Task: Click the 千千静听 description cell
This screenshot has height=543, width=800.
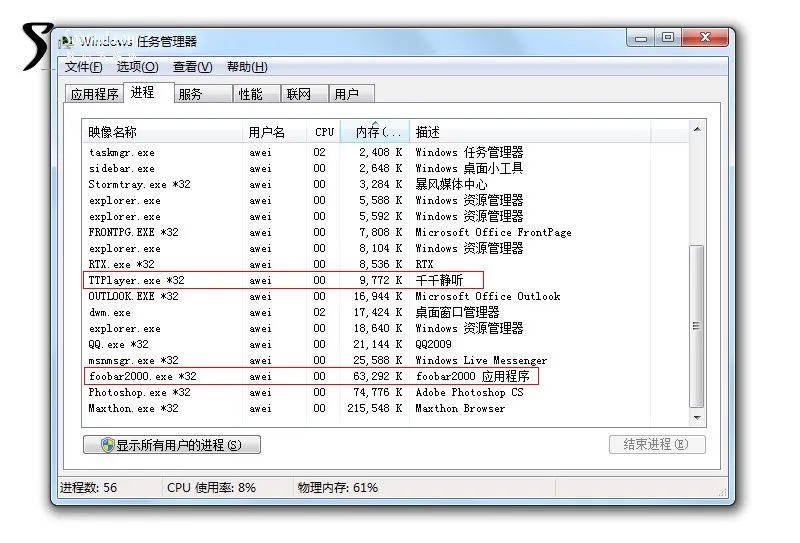Action: (x=439, y=280)
